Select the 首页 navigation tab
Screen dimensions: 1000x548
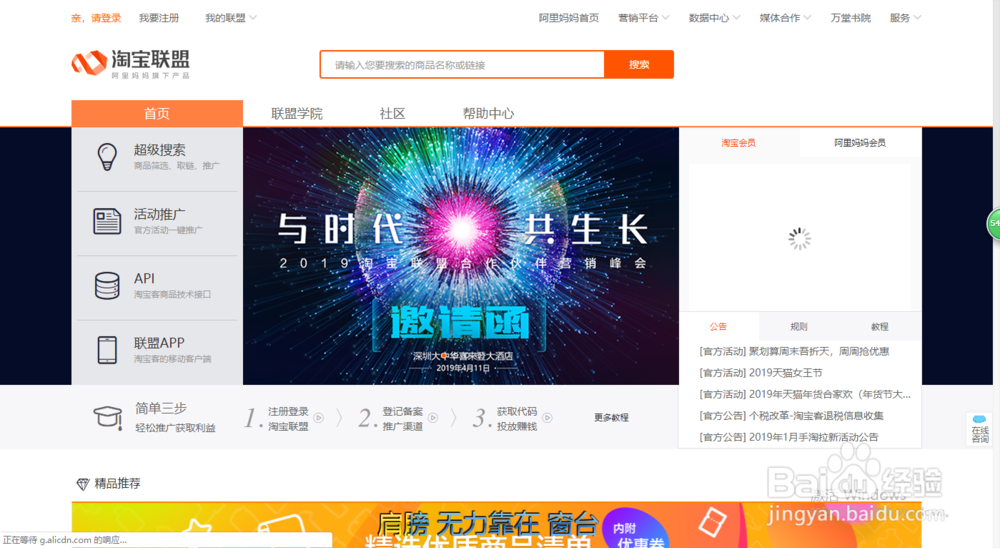point(157,114)
